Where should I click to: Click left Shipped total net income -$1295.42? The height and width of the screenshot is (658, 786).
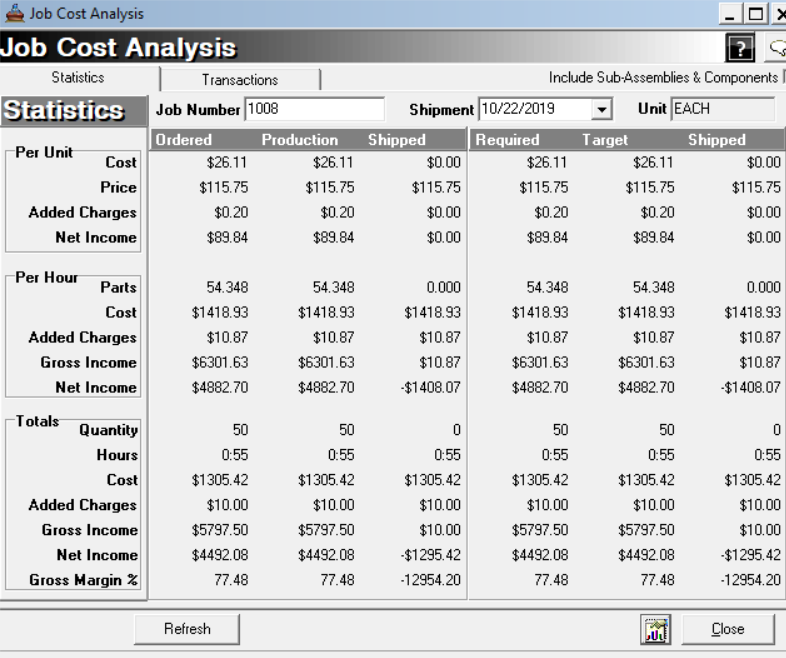click(x=431, y=555)
